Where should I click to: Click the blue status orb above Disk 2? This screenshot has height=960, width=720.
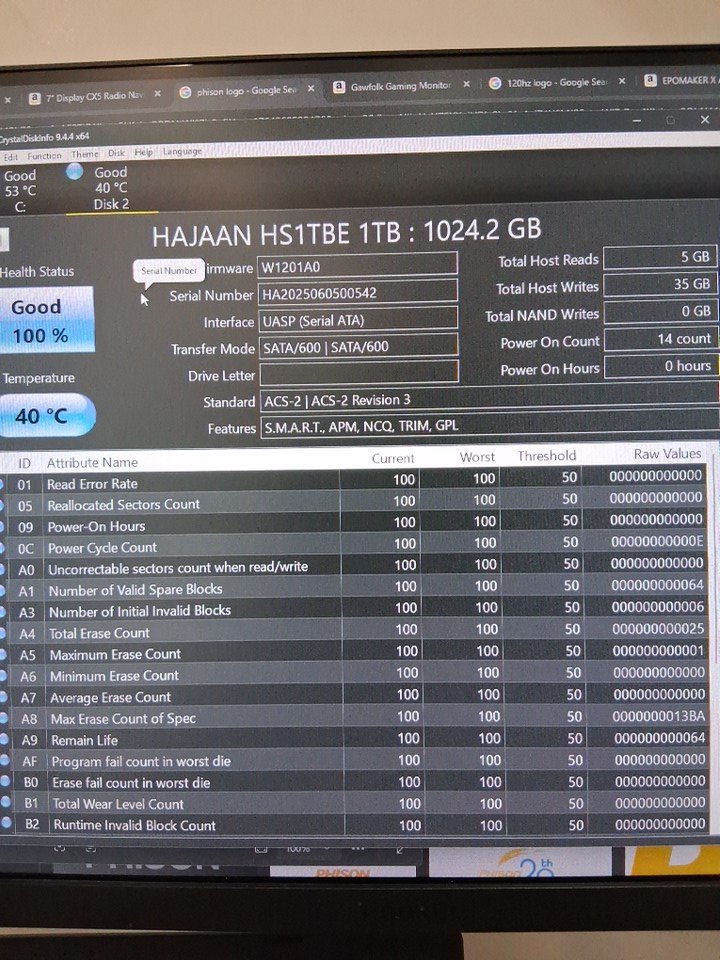(75, 171)
